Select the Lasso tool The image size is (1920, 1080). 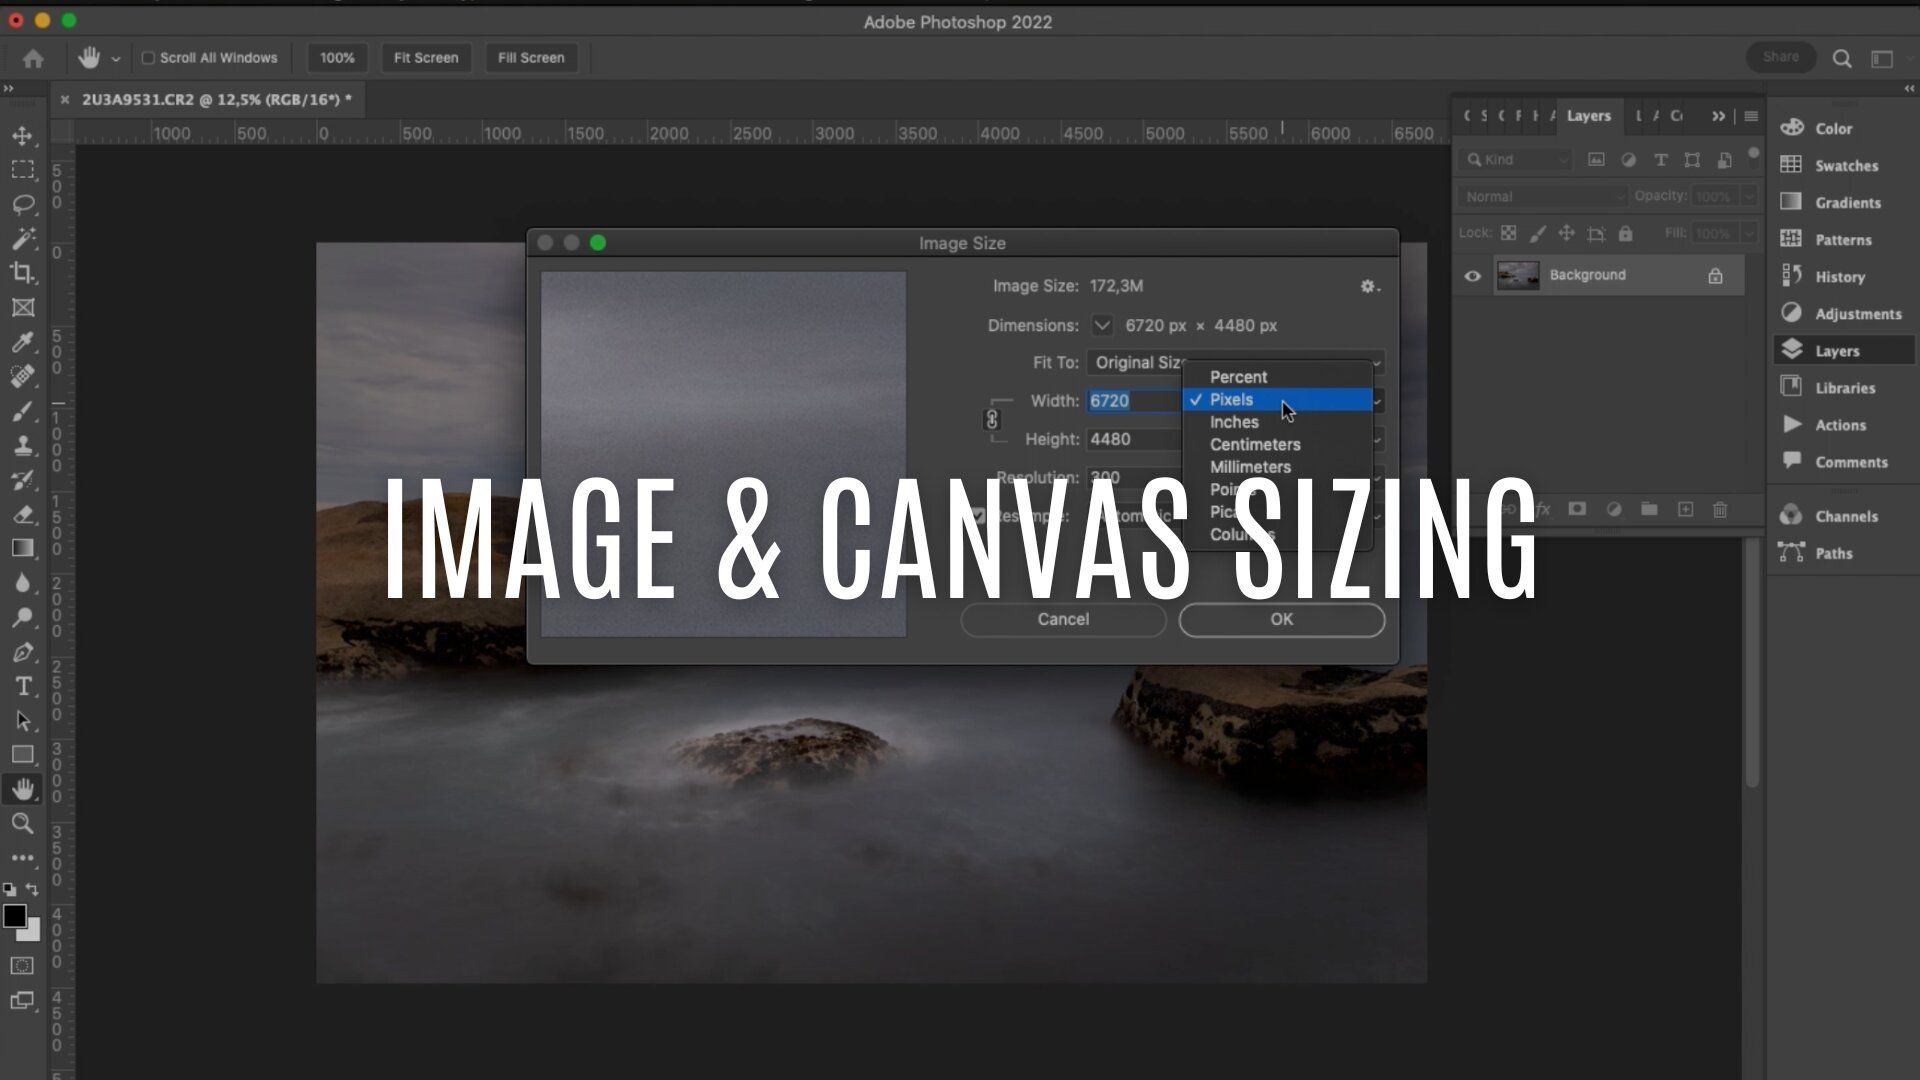22,204
